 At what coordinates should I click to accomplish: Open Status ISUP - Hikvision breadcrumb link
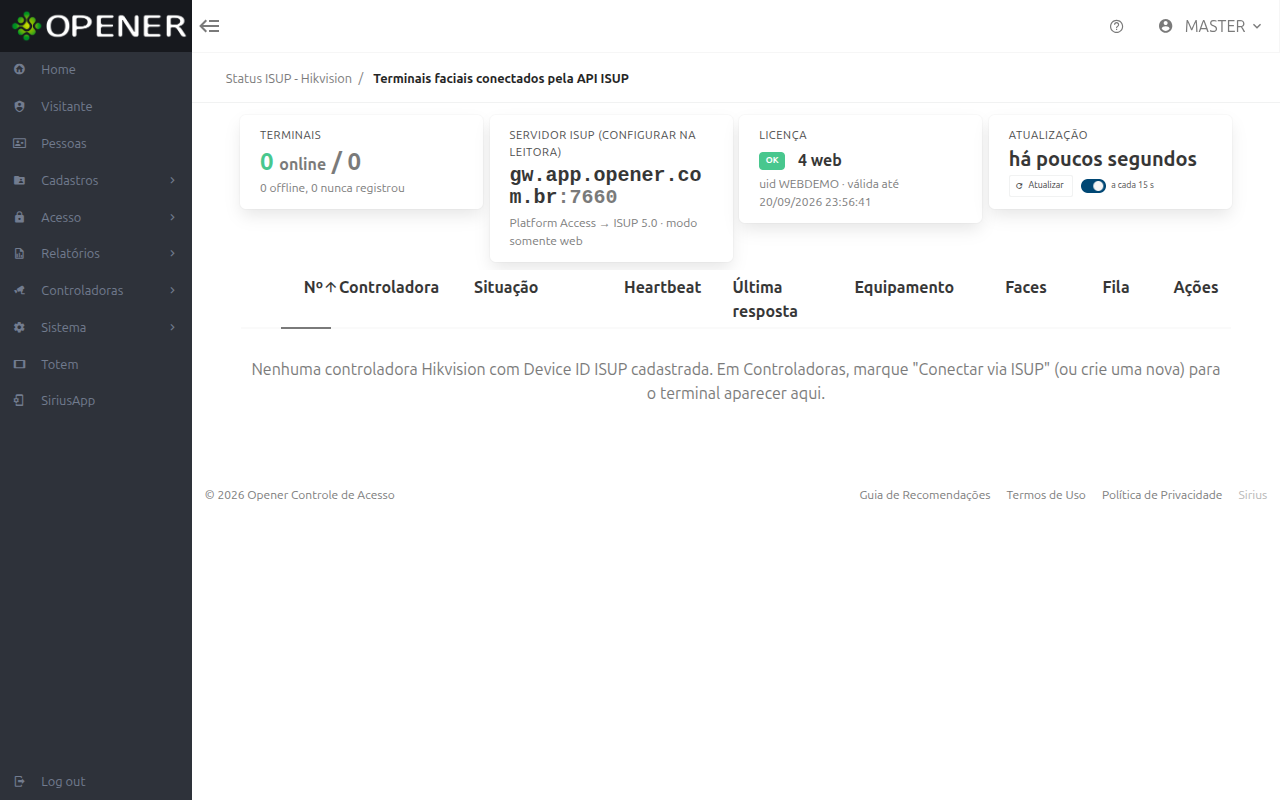[289, 78]
